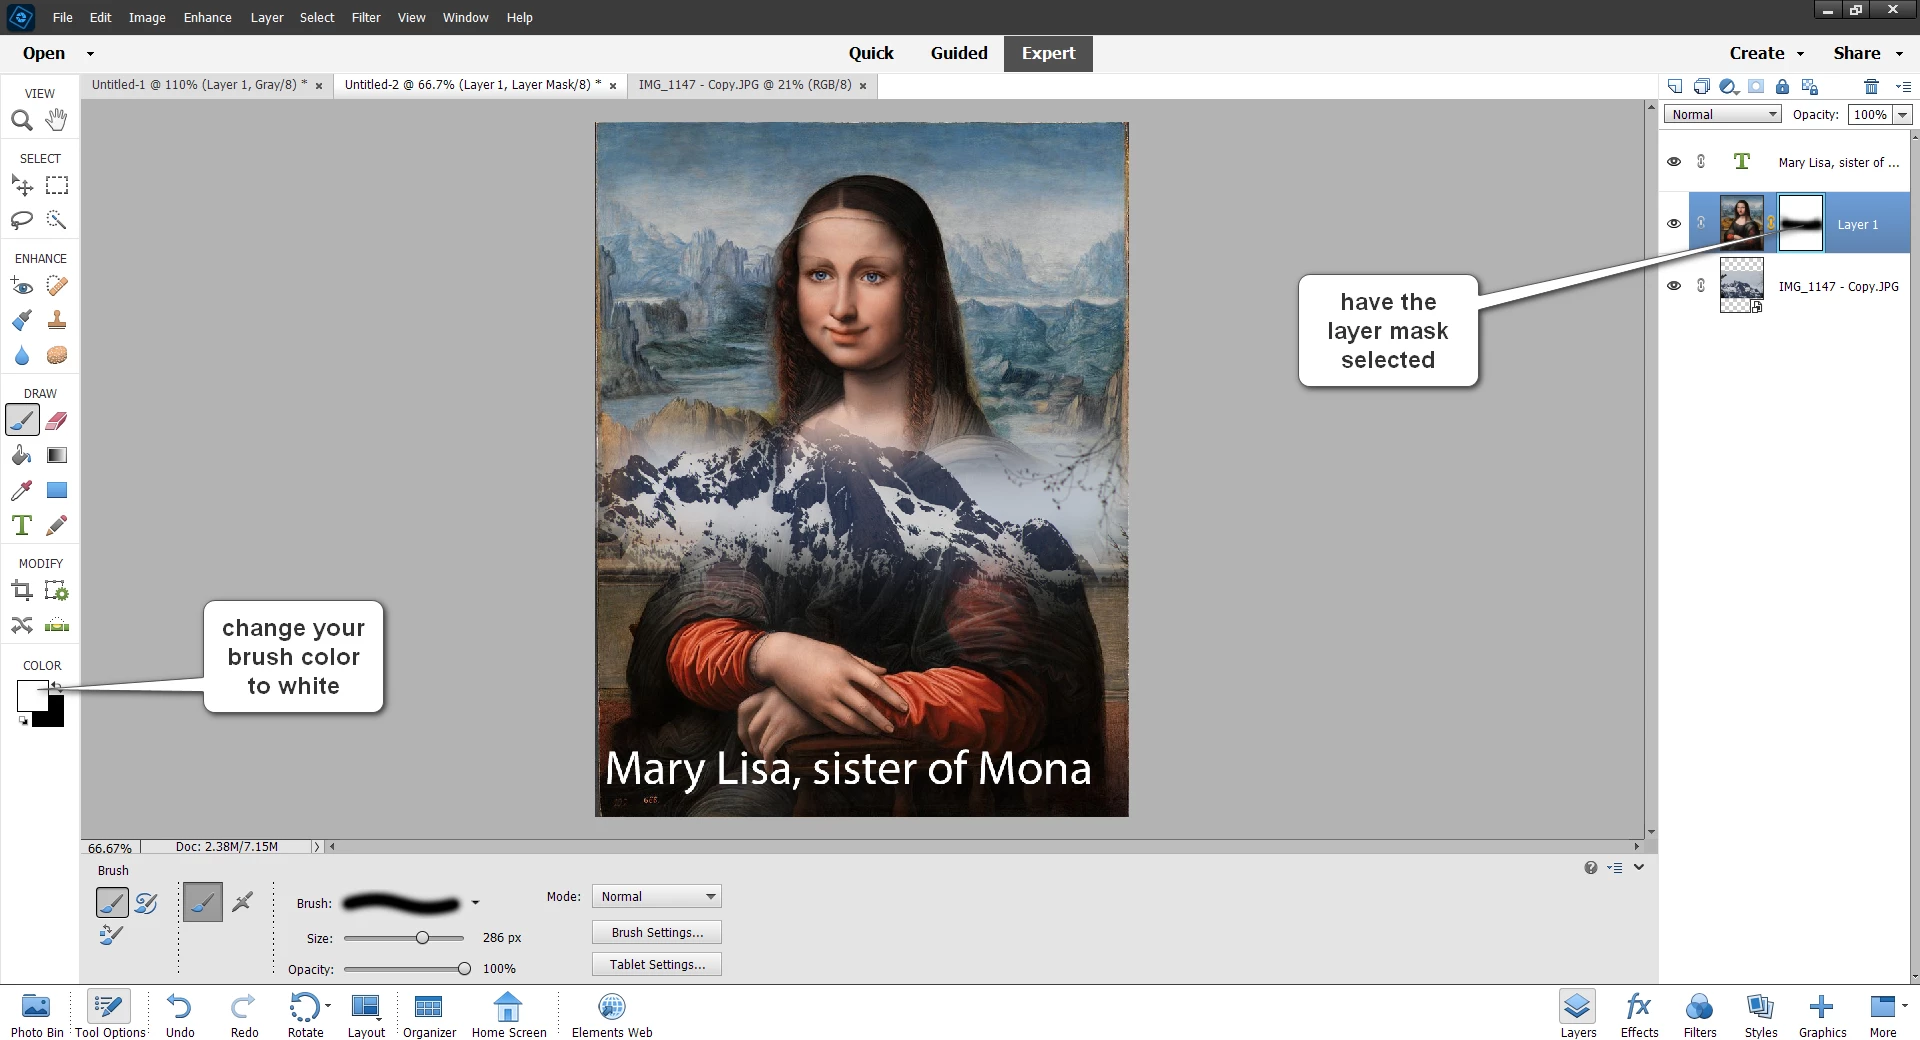Select the Rectangular Marquee tool

(57, 185)
